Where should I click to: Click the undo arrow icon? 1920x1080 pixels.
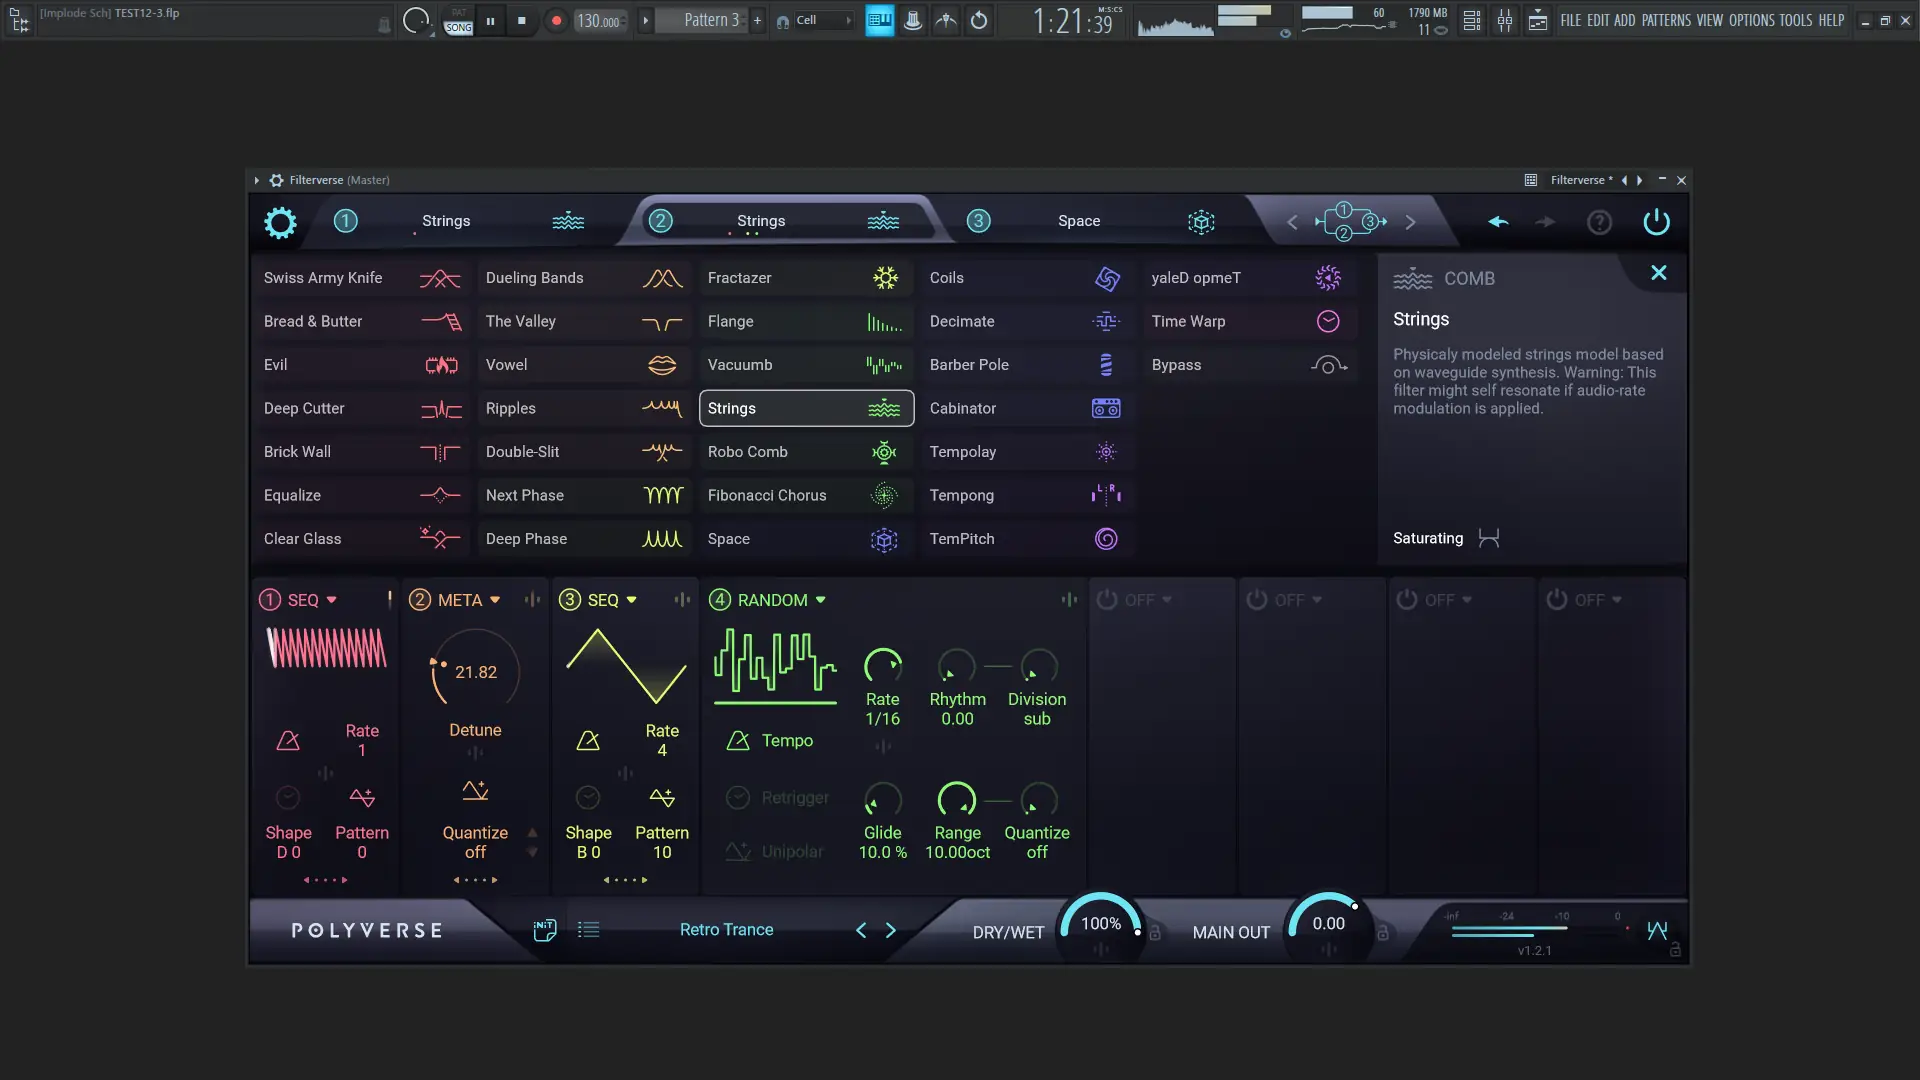[x=1497, y=222]
